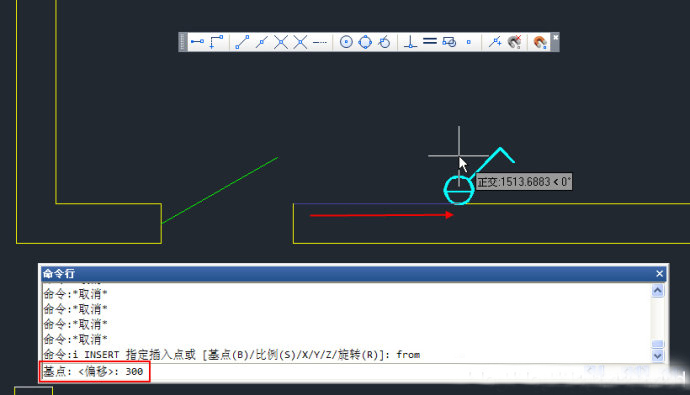The height and width of the screenshot is (395, 690).
Task: Choose the Apparent Intersection snap
Action: [300, 42]
